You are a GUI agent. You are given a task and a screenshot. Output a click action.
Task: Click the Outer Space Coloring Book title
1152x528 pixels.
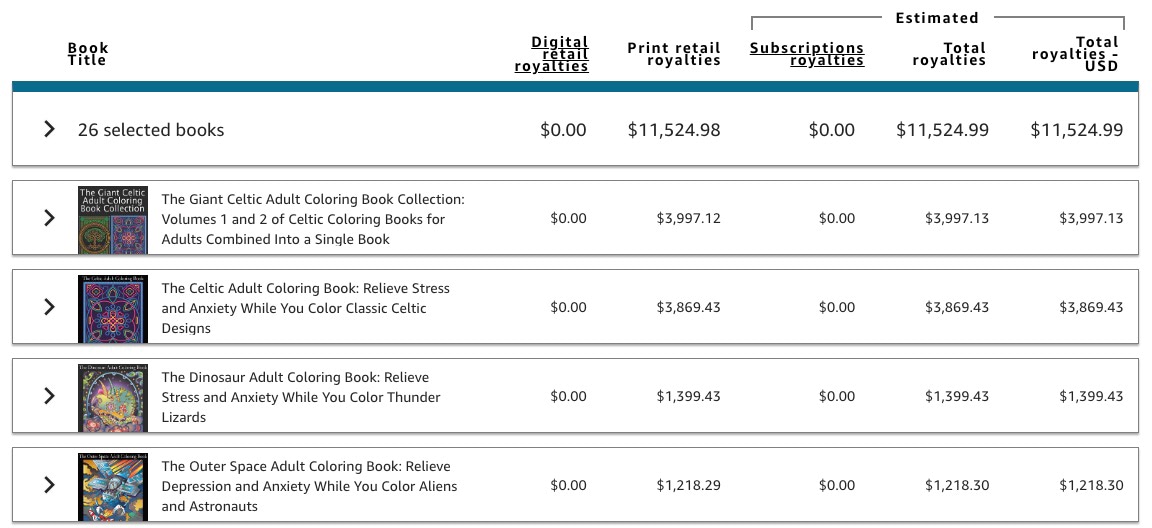(x=309, y=486)
